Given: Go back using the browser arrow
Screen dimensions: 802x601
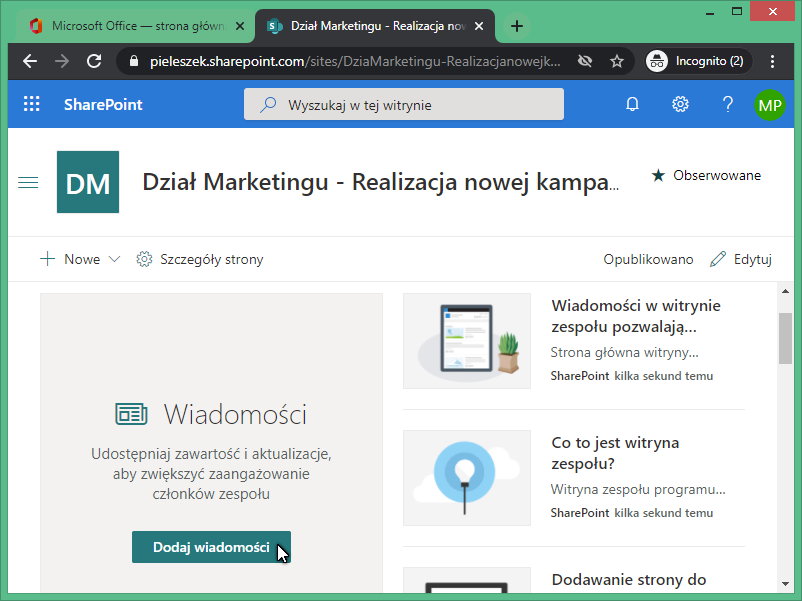Looking at the screenshot, I should tap(29, 61).
